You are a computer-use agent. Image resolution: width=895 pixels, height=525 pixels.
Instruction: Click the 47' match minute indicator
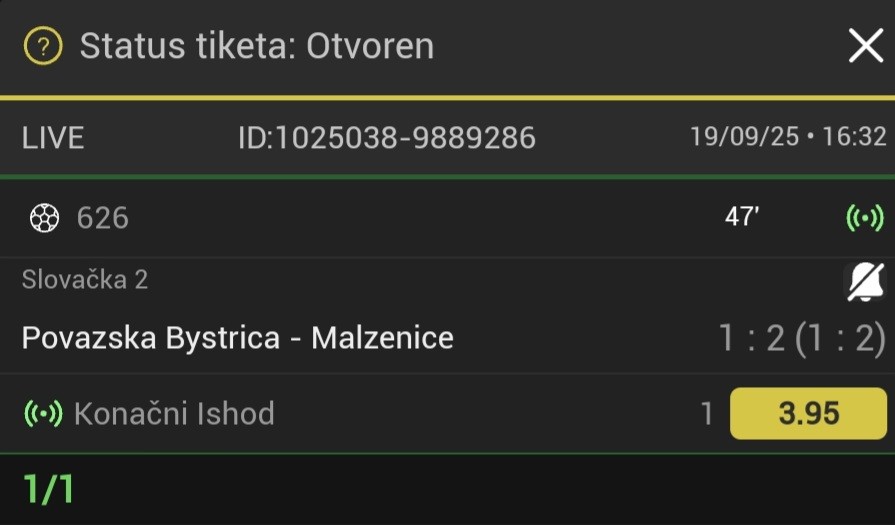click(742, 218)
